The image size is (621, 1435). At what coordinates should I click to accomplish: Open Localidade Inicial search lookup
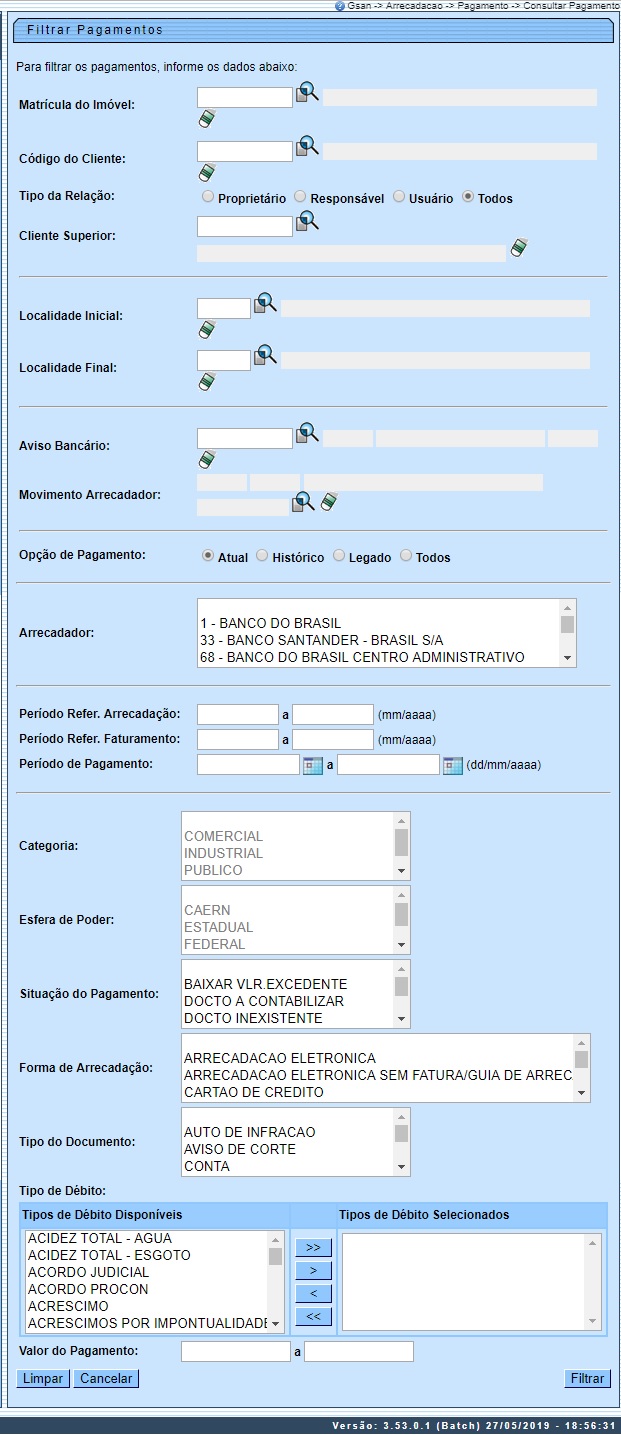coord(264,303)
